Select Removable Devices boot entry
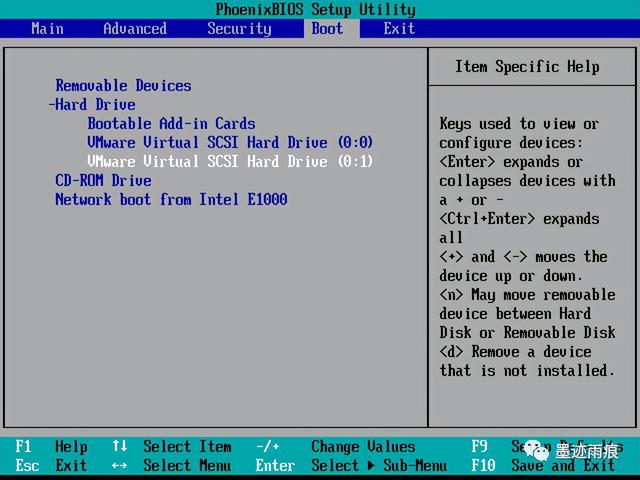 tap(123, 86)
